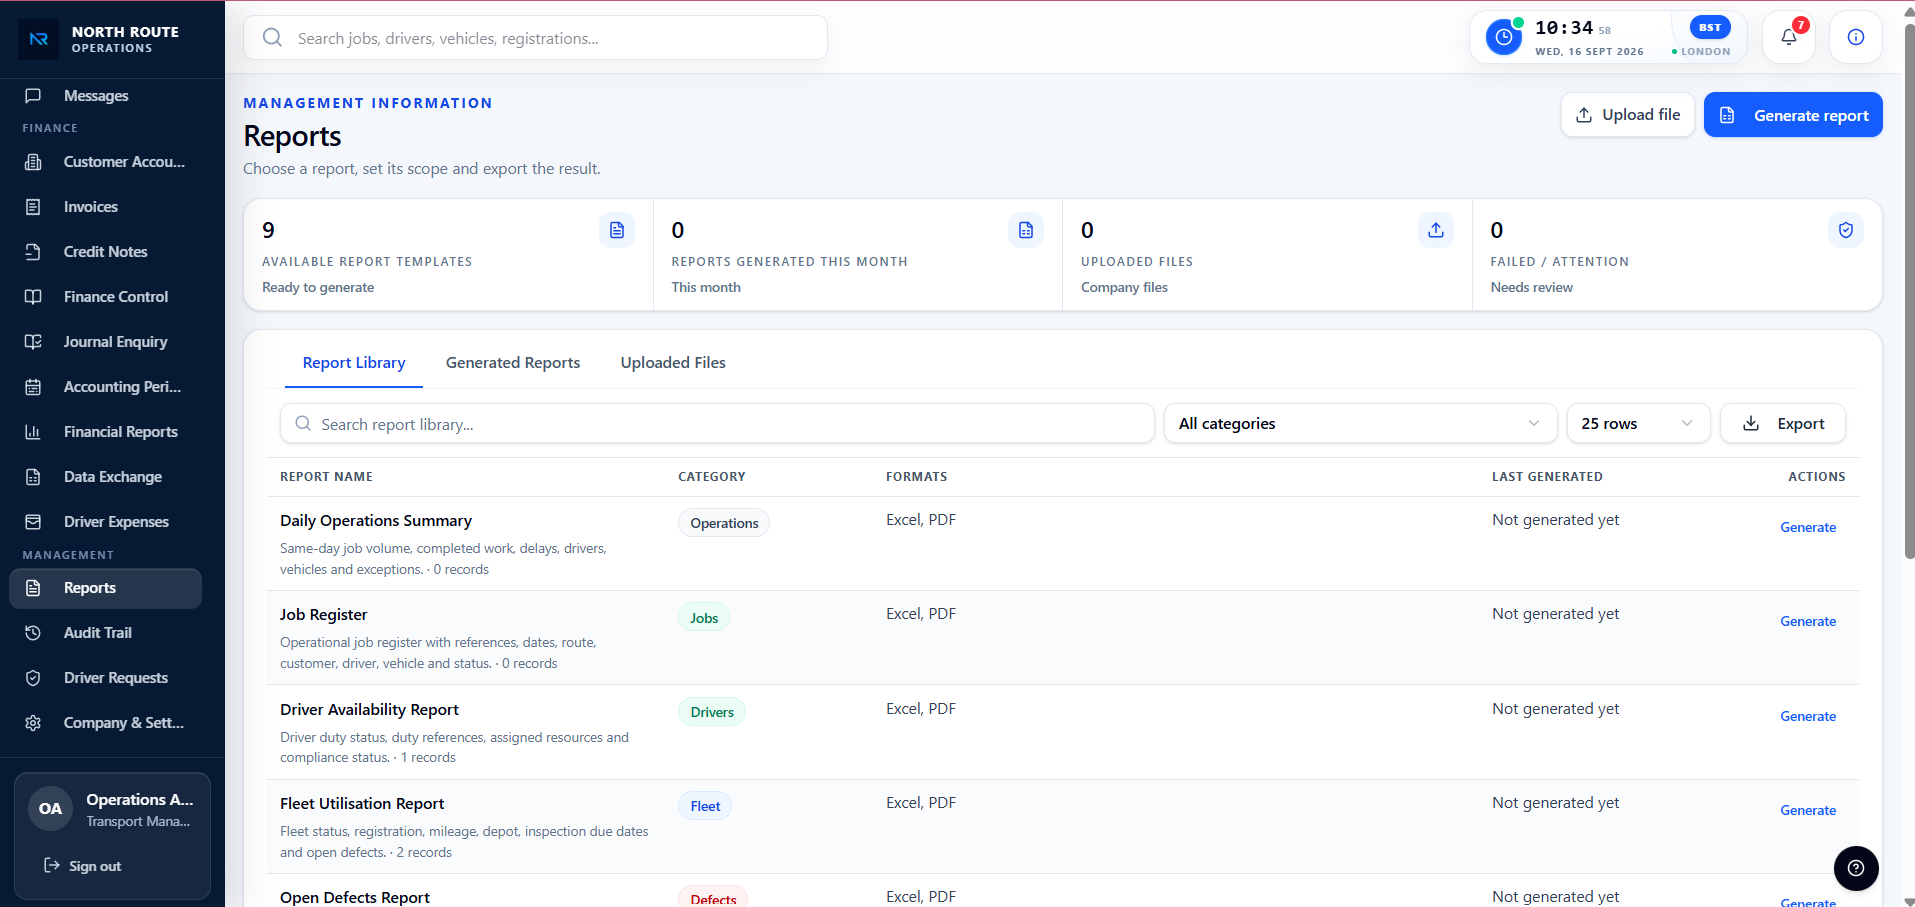1915x907 pixels.
Task: Click the Failed / Attention shield icon
Action: click(1845, 230)
